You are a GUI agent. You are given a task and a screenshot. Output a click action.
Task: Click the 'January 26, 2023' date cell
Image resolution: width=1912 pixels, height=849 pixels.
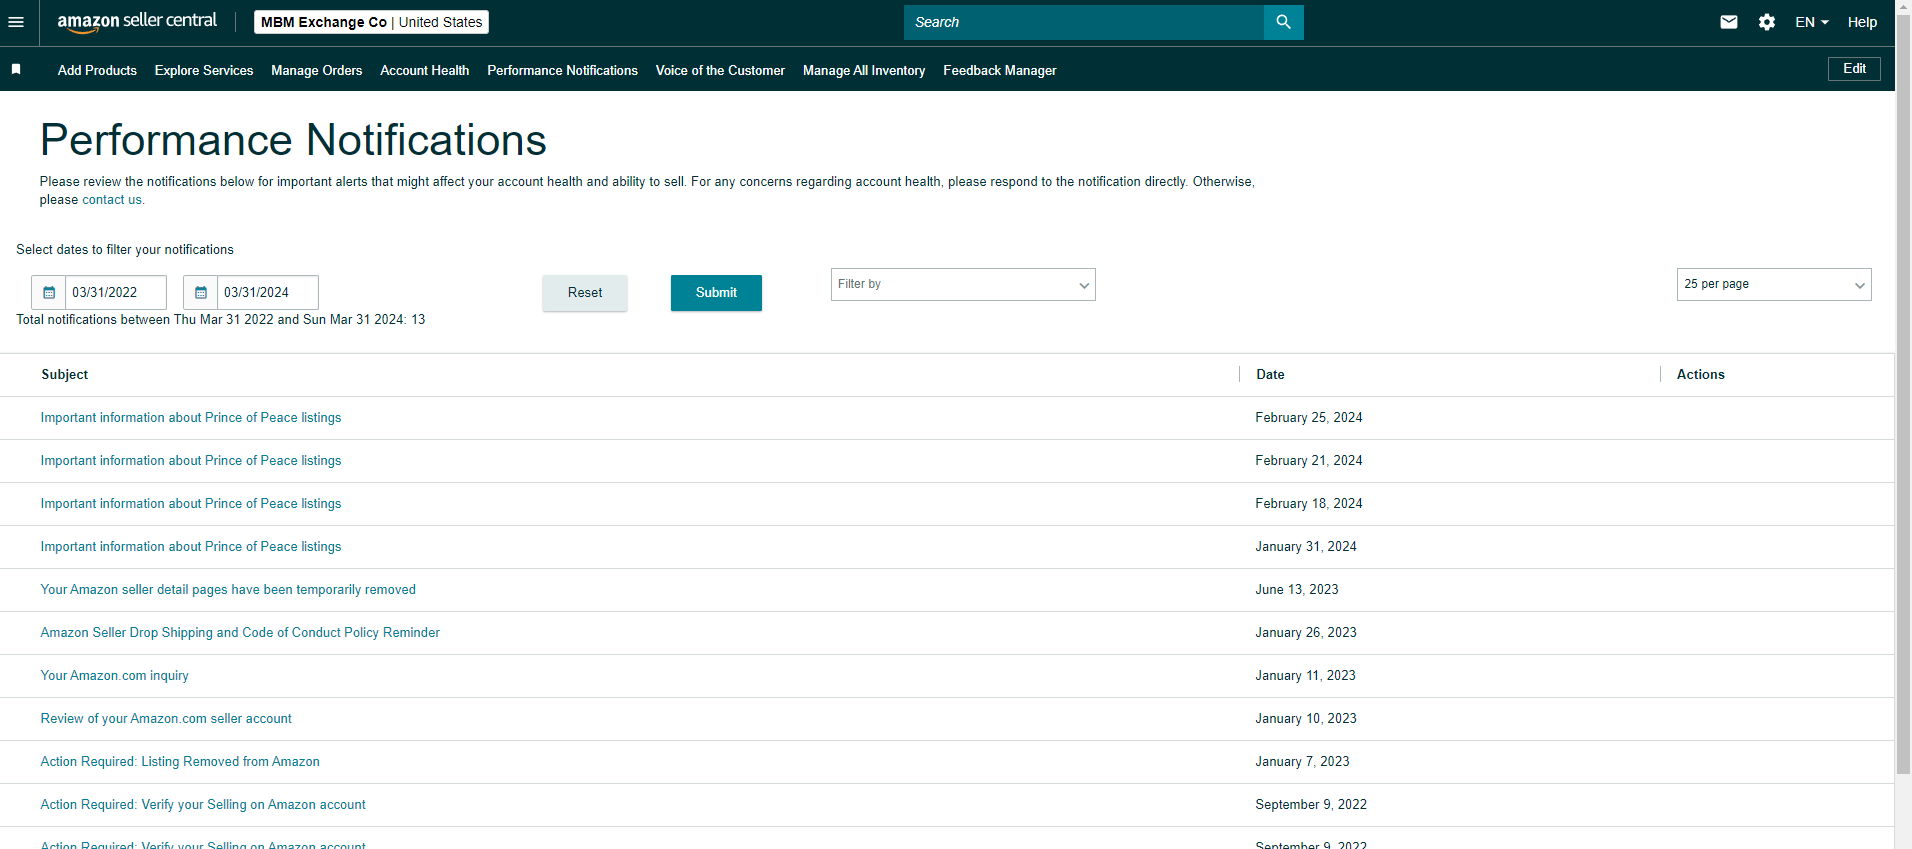coord(1306,633)
